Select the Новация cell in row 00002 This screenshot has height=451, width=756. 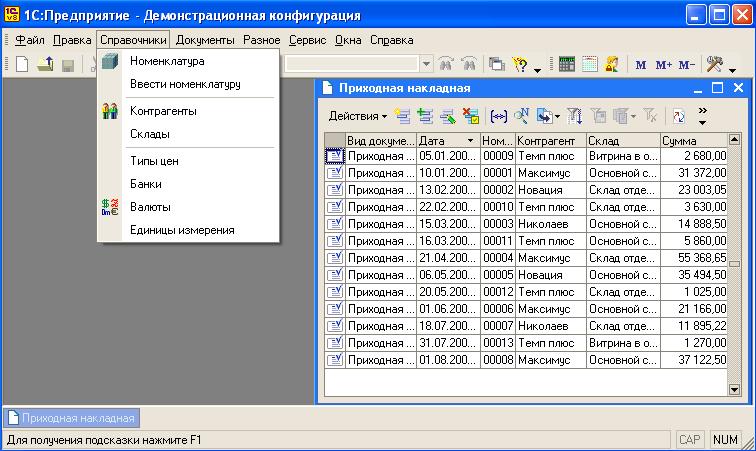(551, 190)
